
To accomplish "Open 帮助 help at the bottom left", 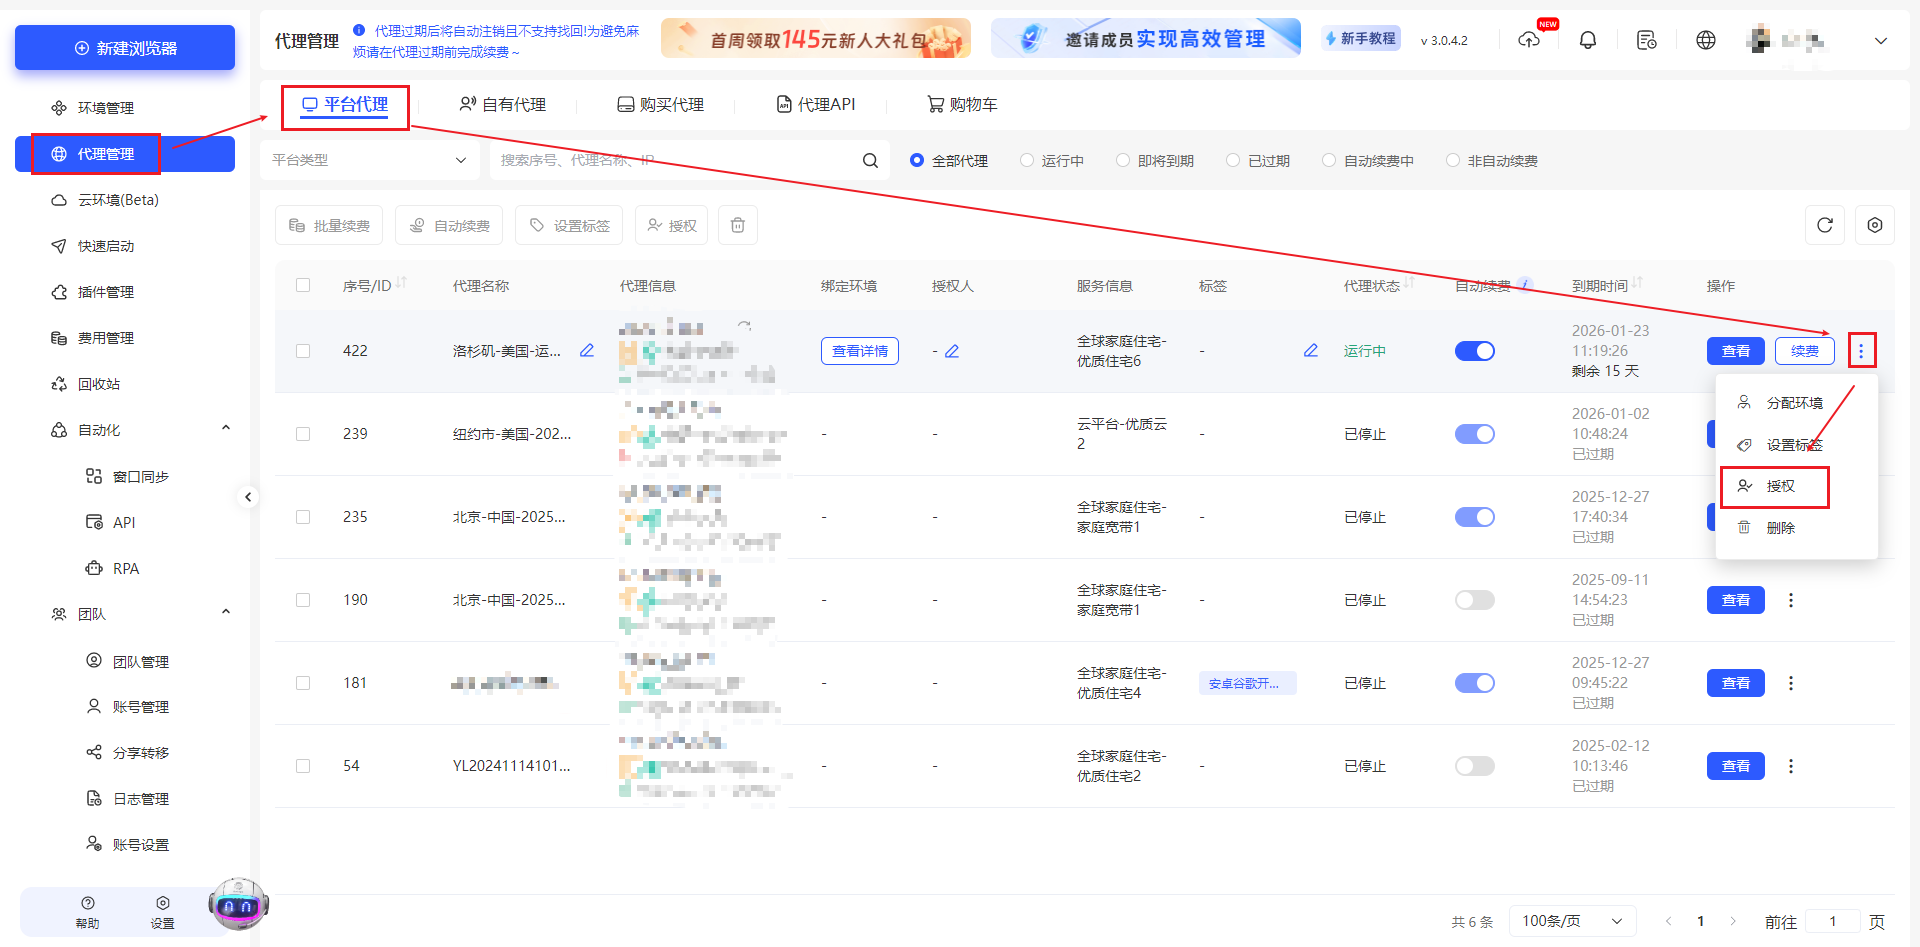I will click(87, 911).
